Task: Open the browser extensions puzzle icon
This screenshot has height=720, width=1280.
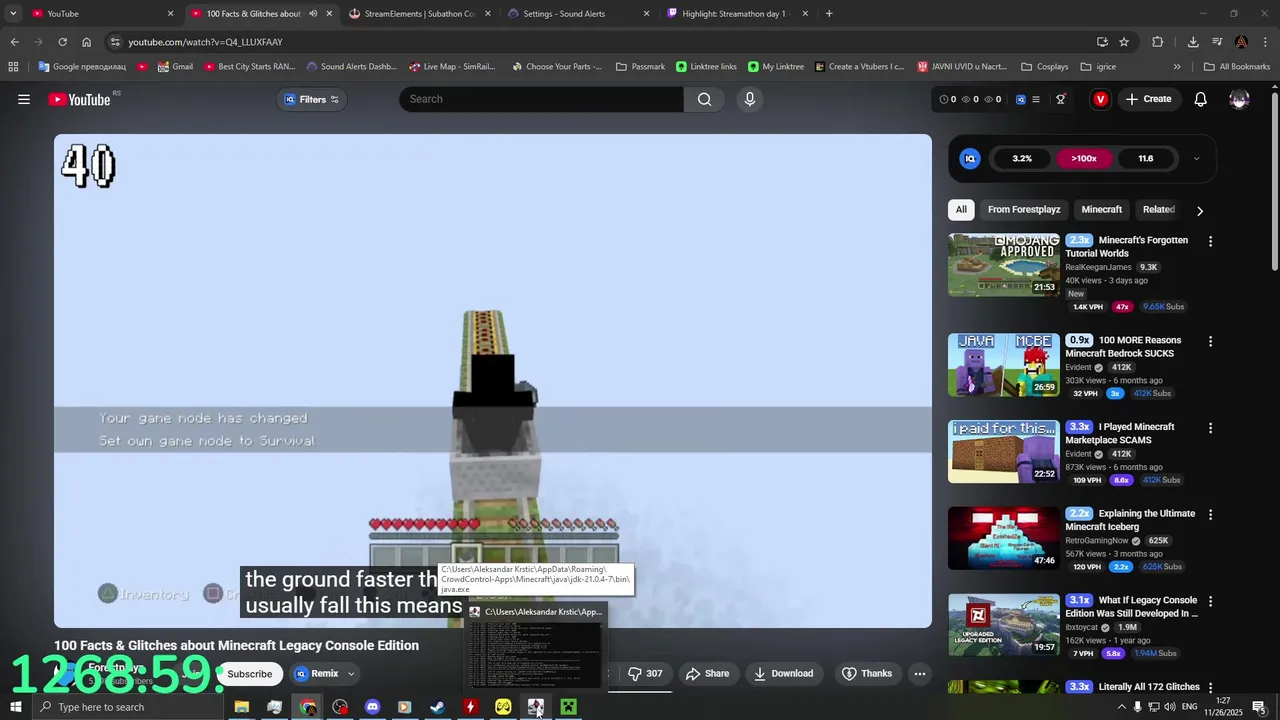Action: click(x=1158, y=42)
